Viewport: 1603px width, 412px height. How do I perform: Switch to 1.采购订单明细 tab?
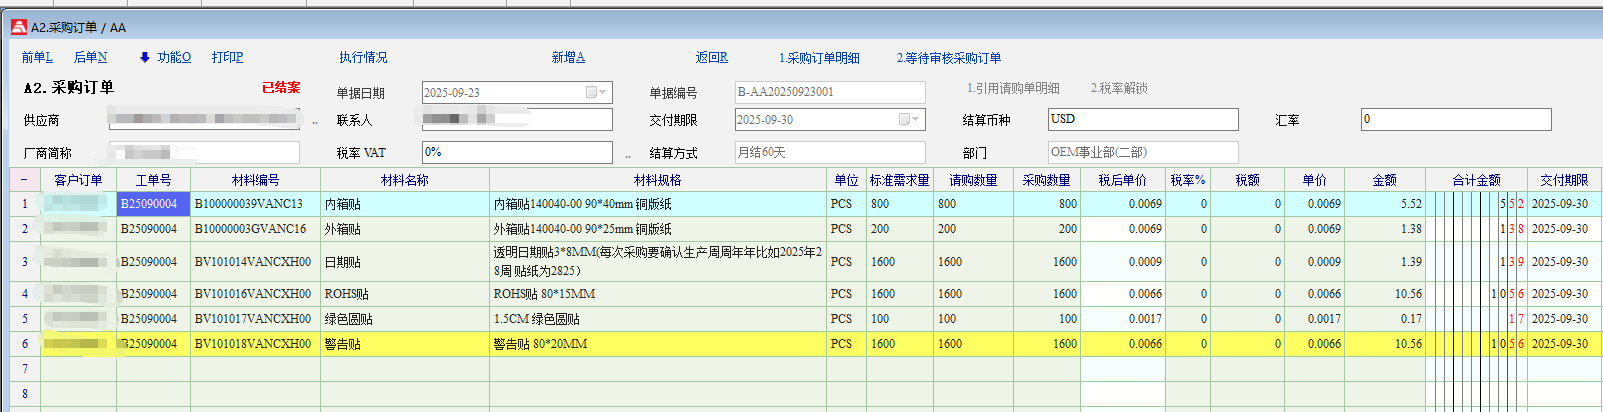coord(819,58)
